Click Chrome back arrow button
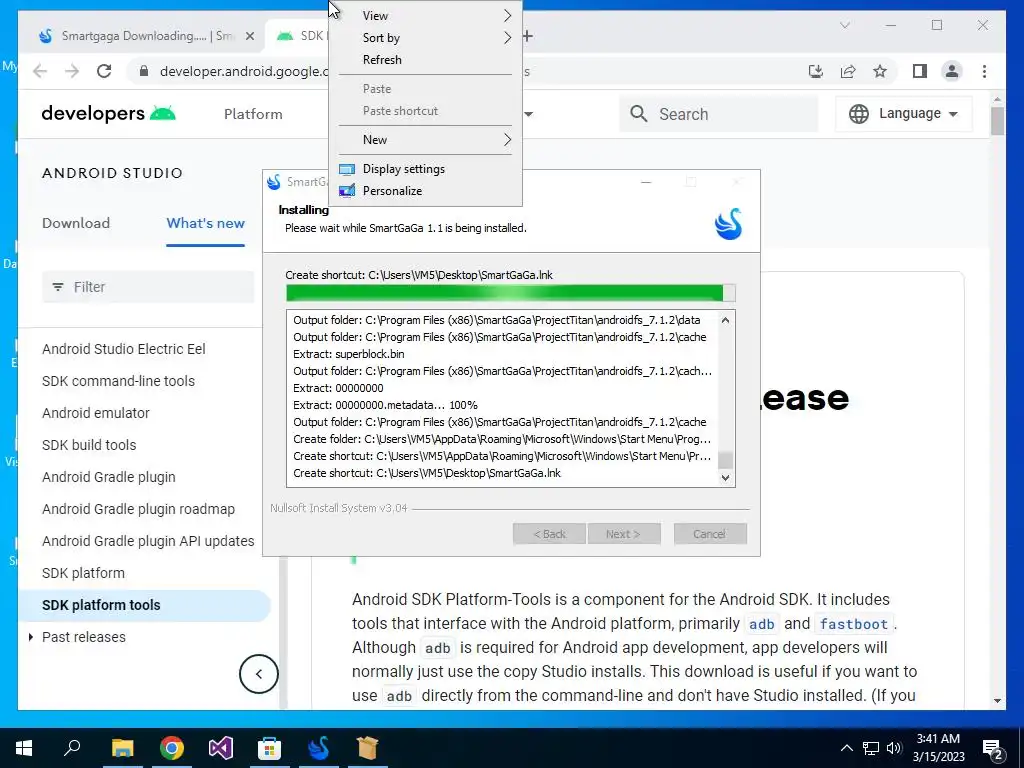This screenshot has height=768, width=1024. (x=40, y=71)
